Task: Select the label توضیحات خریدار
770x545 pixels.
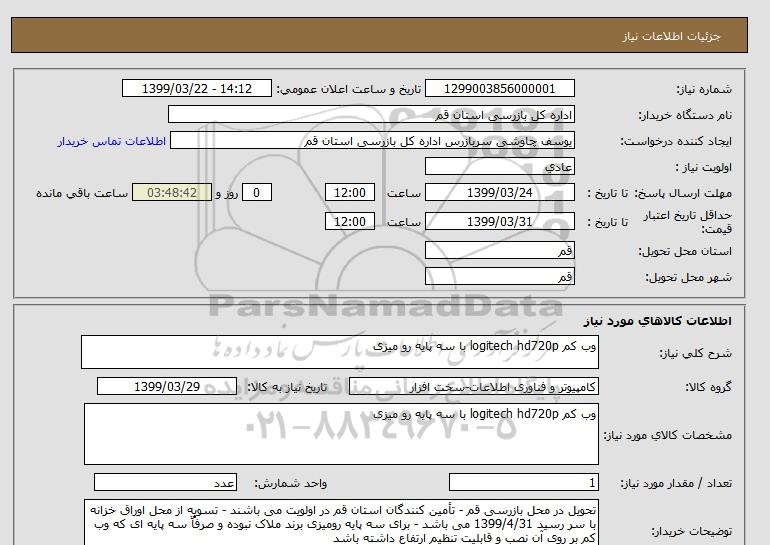Action: tap(691, 531)
